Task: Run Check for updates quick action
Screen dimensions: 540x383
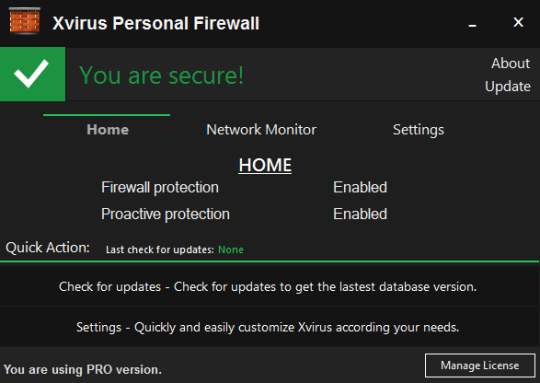Action: (270, 287)
